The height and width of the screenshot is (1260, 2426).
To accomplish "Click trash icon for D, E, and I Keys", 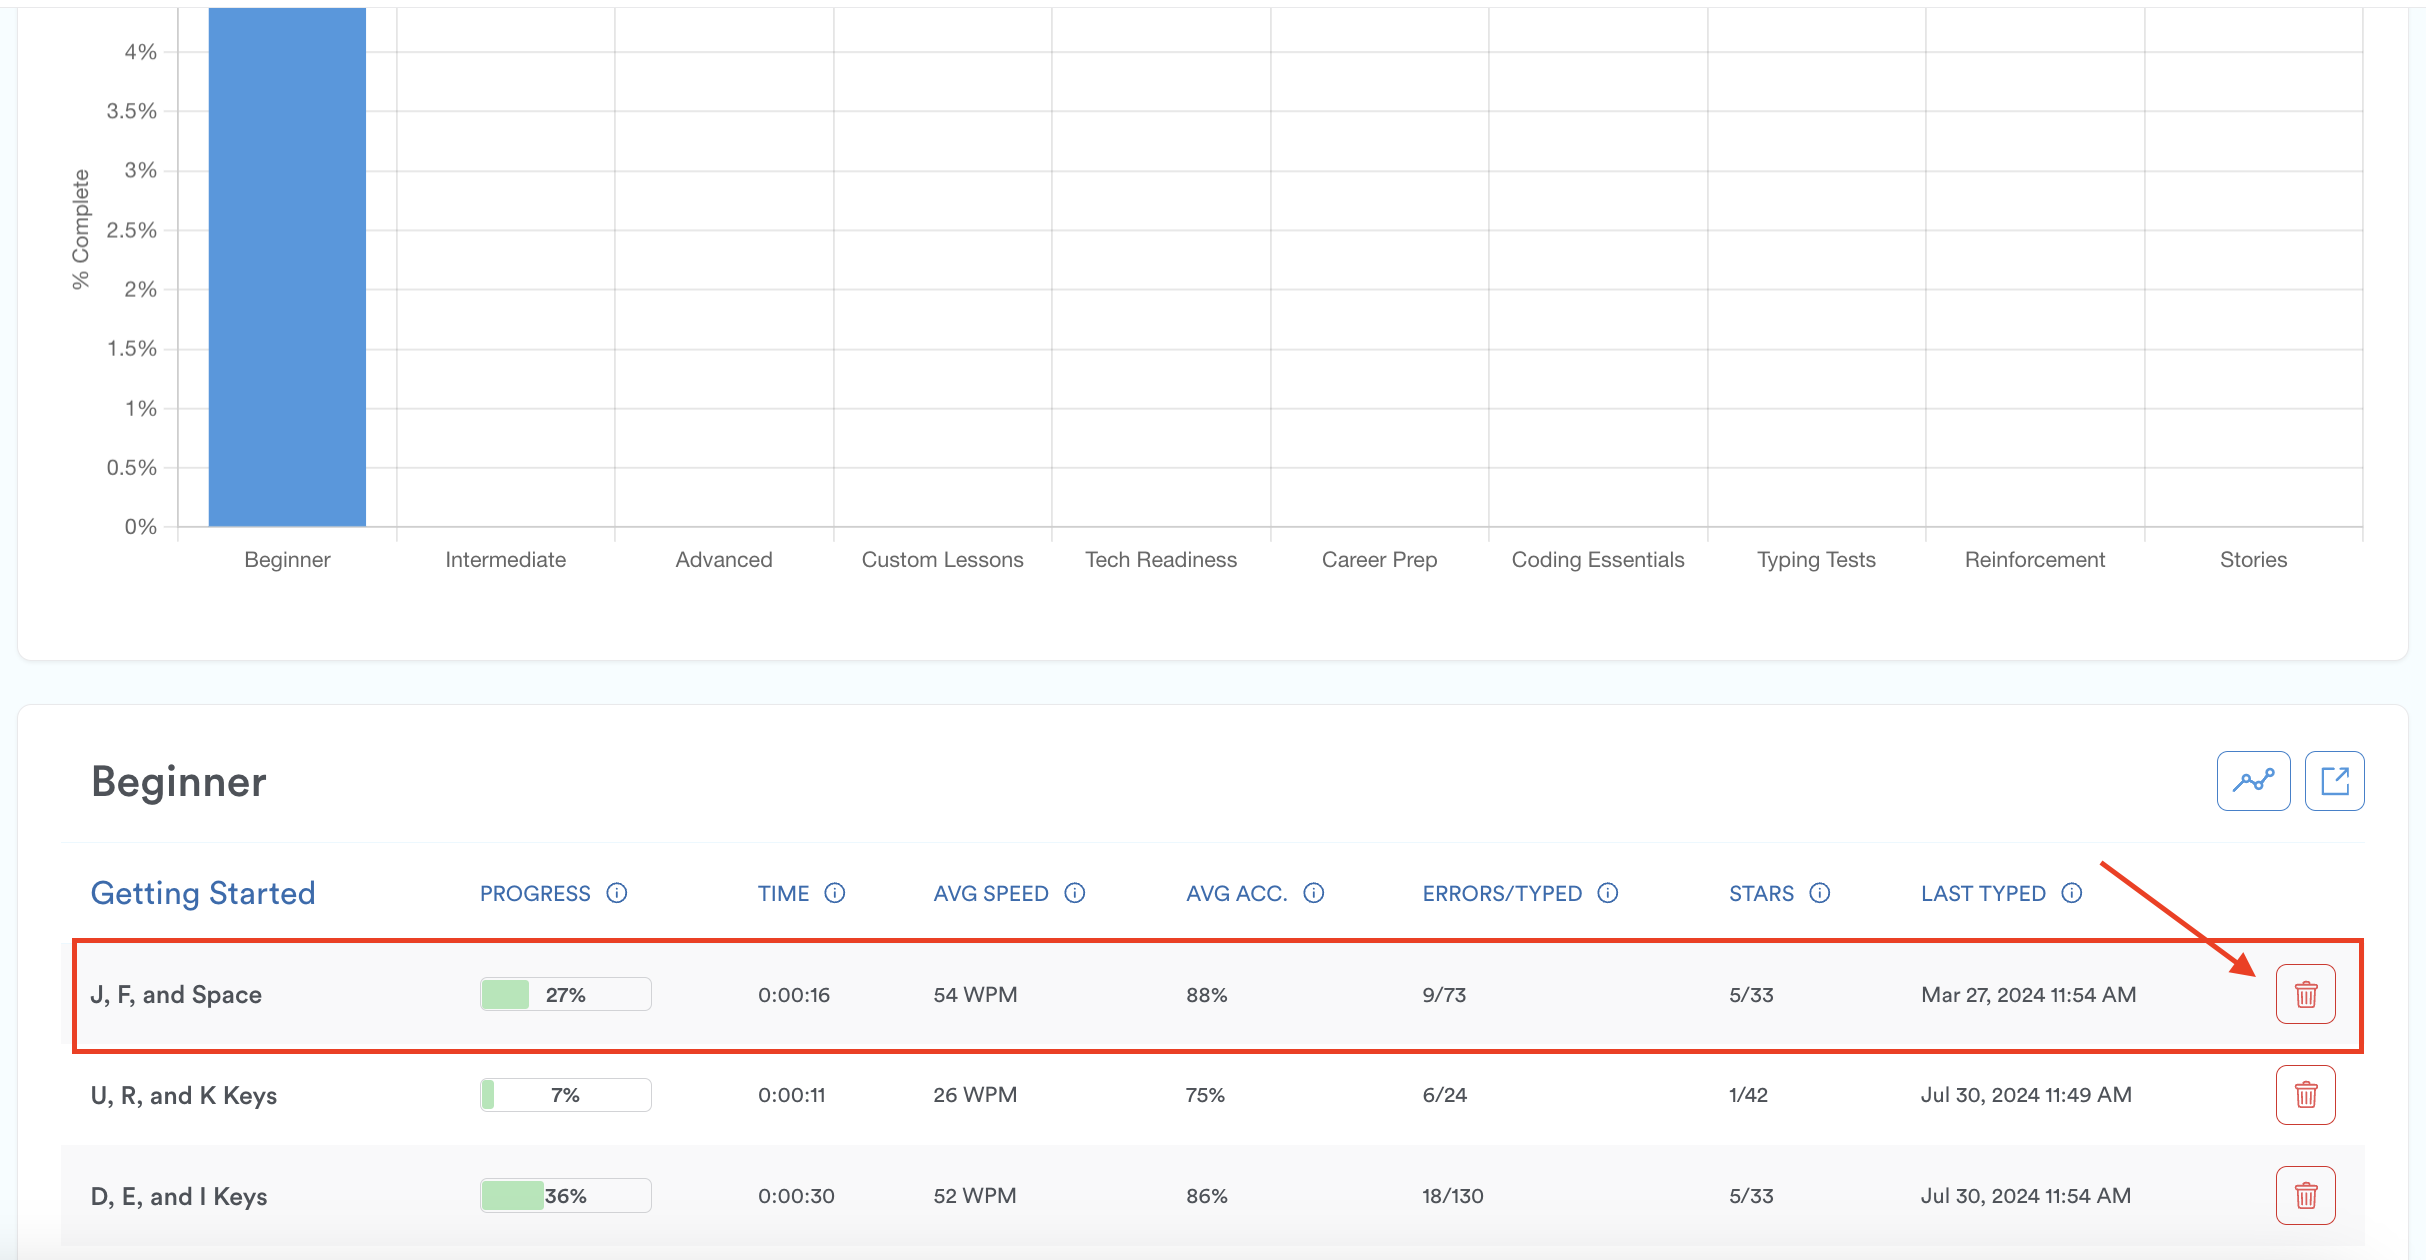I will click(x=2305, y=1195).
